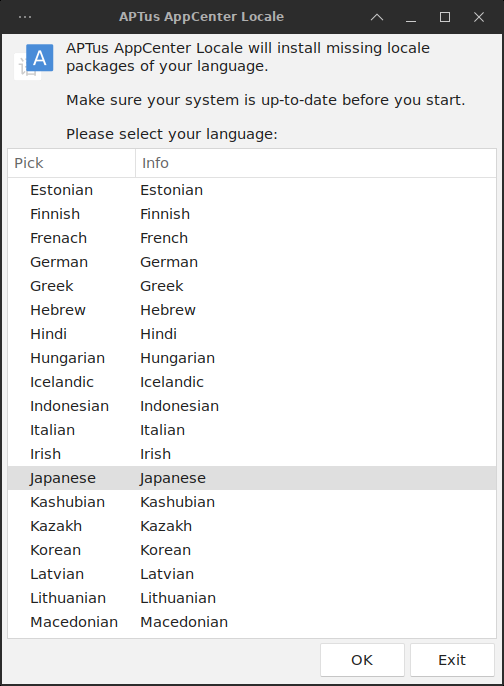
Task: Select Korean in the Pick column
Action: (x=56, y=550)
